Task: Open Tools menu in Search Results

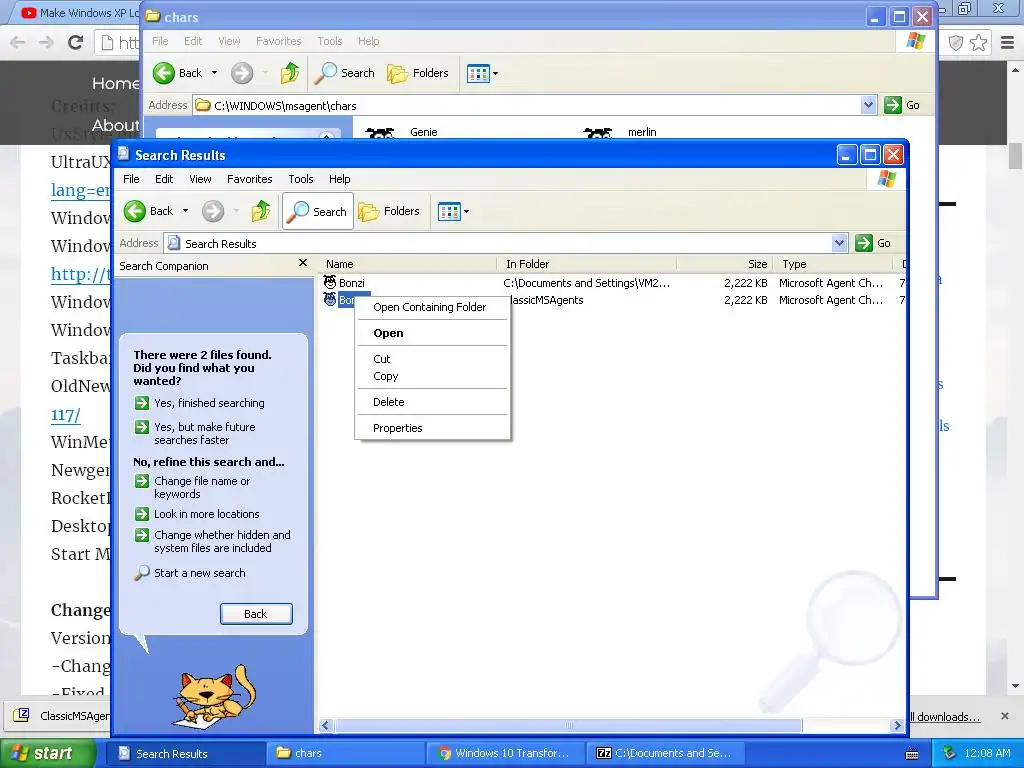Action: (x=300, y=179)
